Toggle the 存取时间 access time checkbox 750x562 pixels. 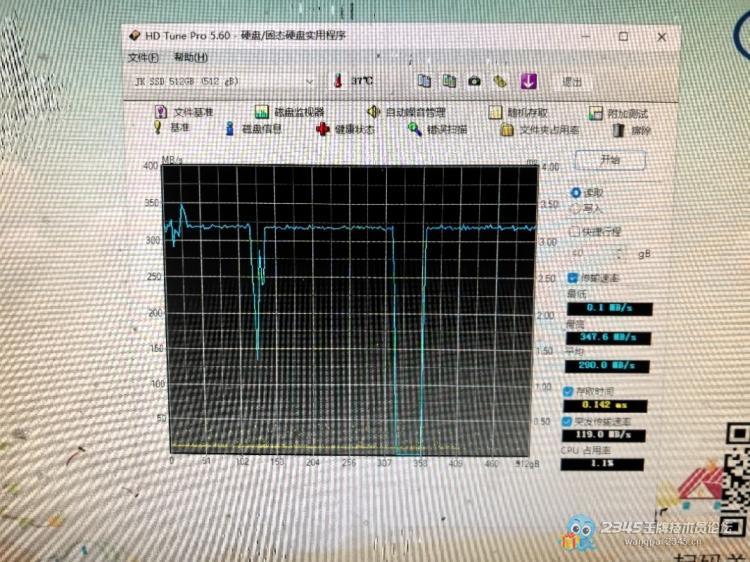(x=569, y=390)
